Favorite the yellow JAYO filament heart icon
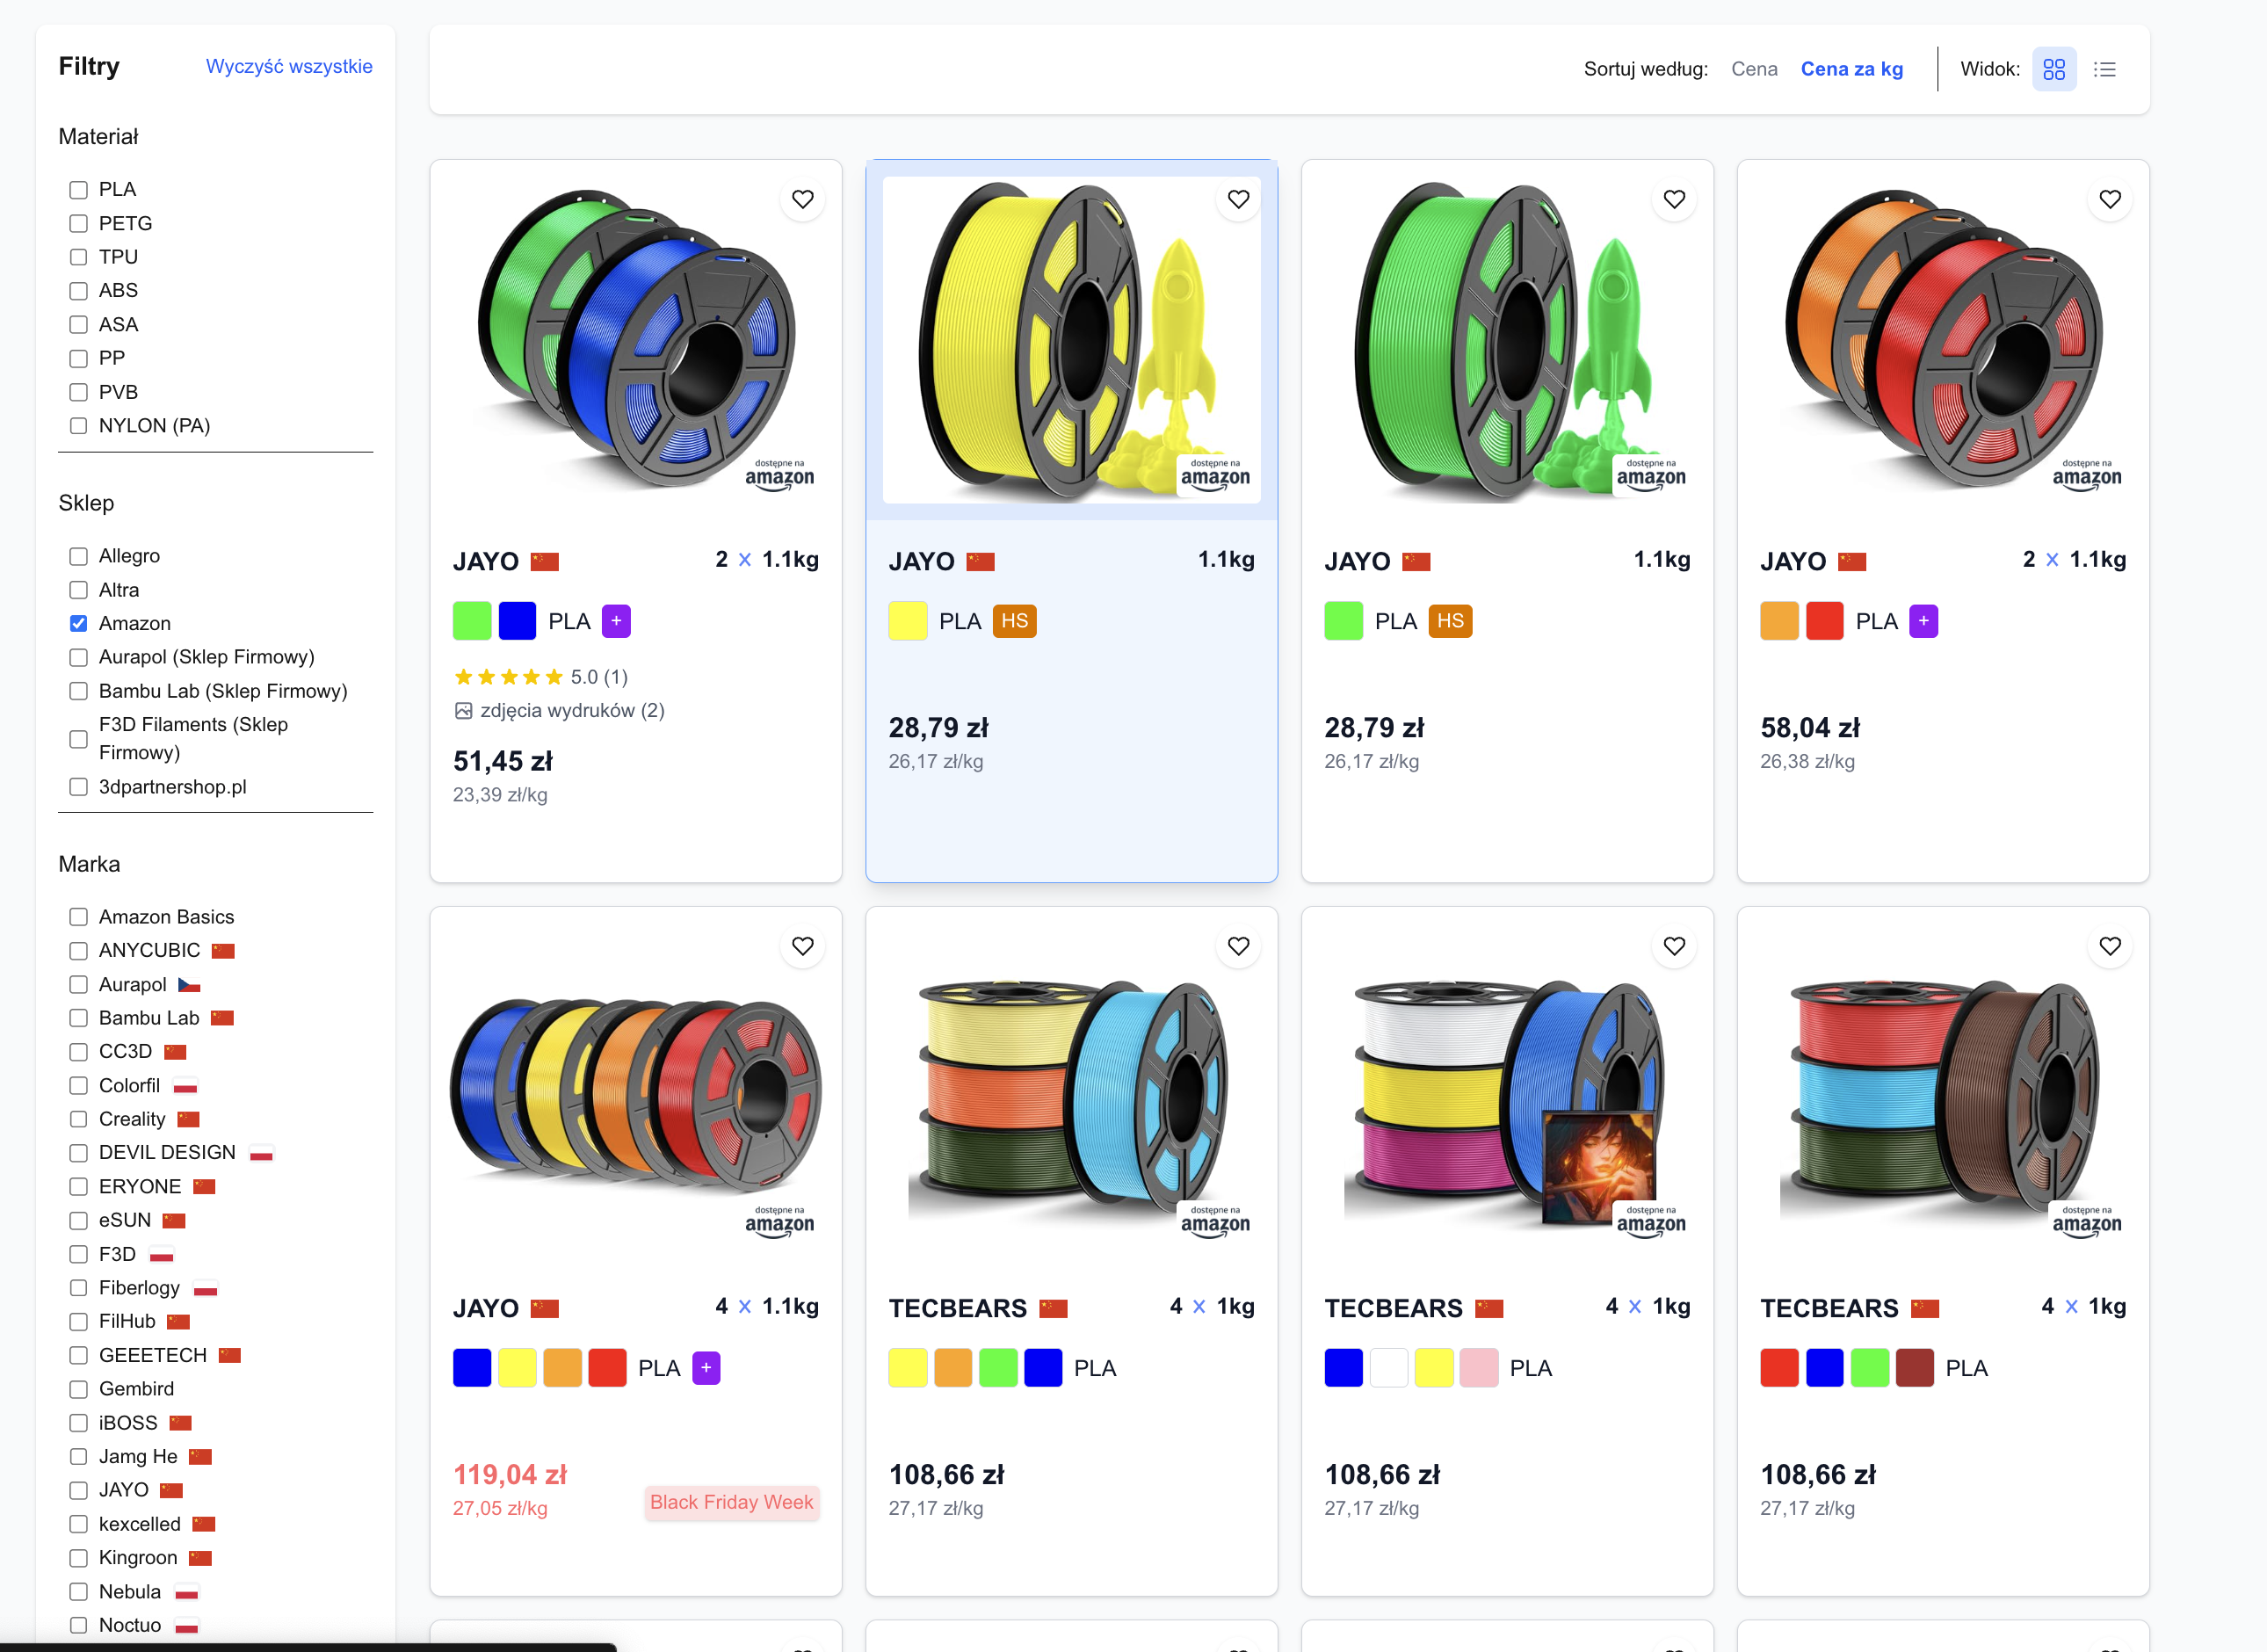This screenshot has width=2267, height=1652. pyautogui.click(x=1238, y=199)
